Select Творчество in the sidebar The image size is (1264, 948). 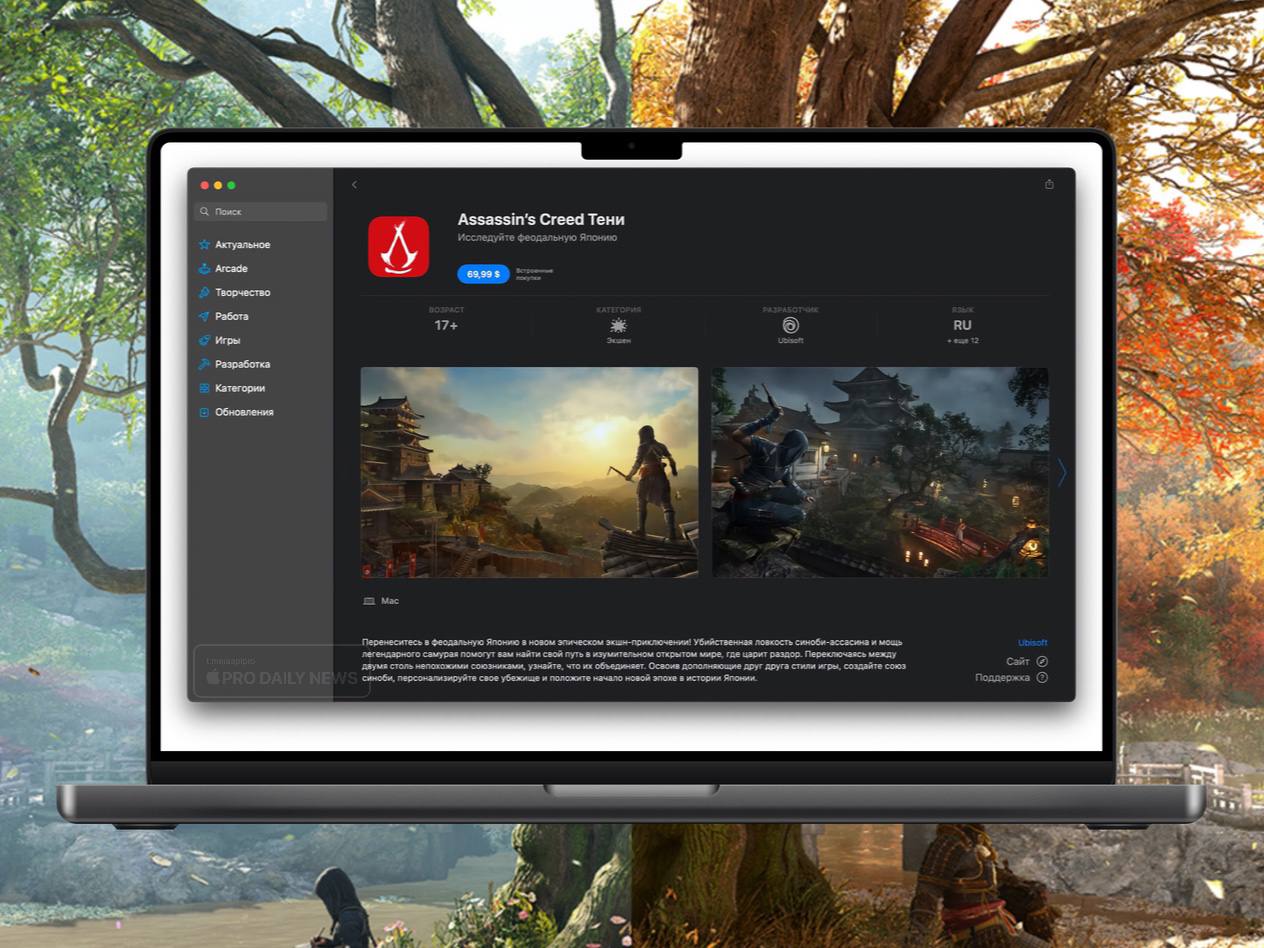pos(242,293)
